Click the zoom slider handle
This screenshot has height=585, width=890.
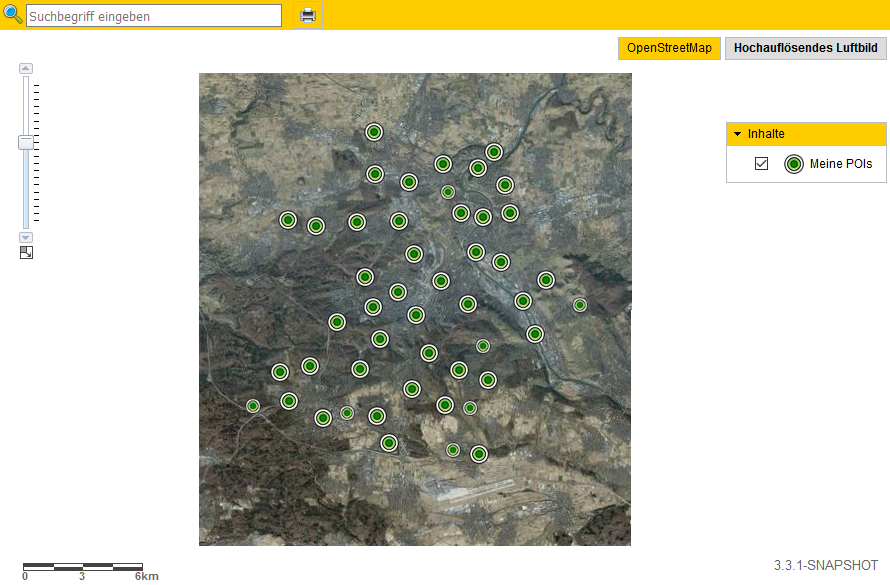click(x=26, y=142)
